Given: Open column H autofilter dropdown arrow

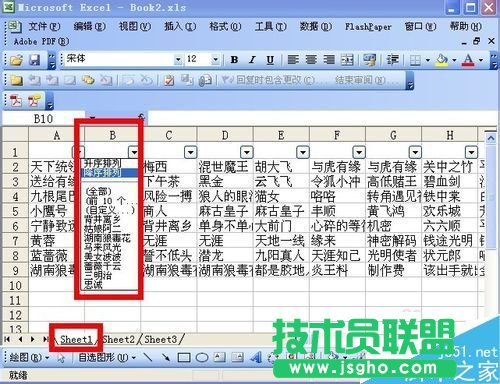Looking at the screenshot, I should 471,152.
